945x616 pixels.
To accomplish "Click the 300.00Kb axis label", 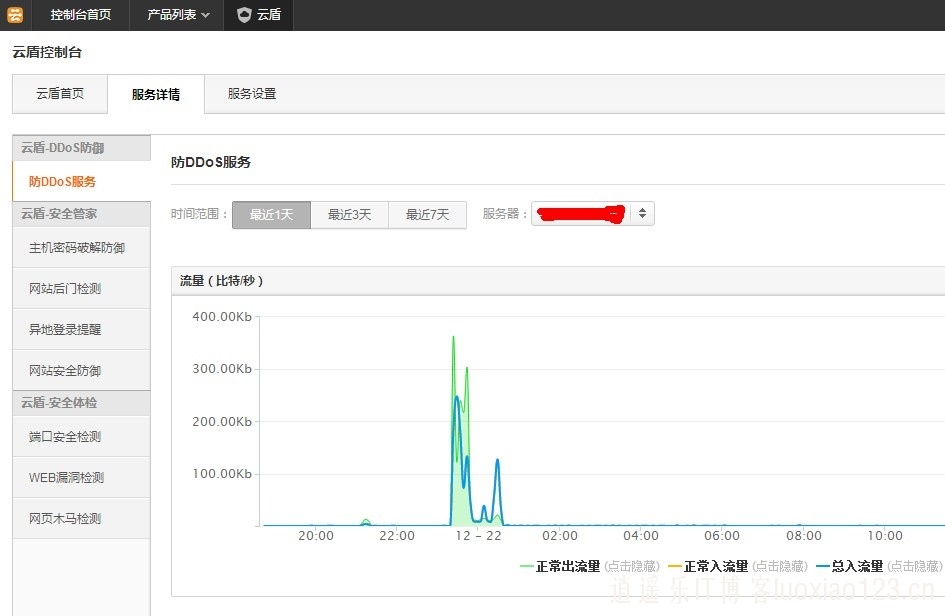I will [x=222, y=368].
